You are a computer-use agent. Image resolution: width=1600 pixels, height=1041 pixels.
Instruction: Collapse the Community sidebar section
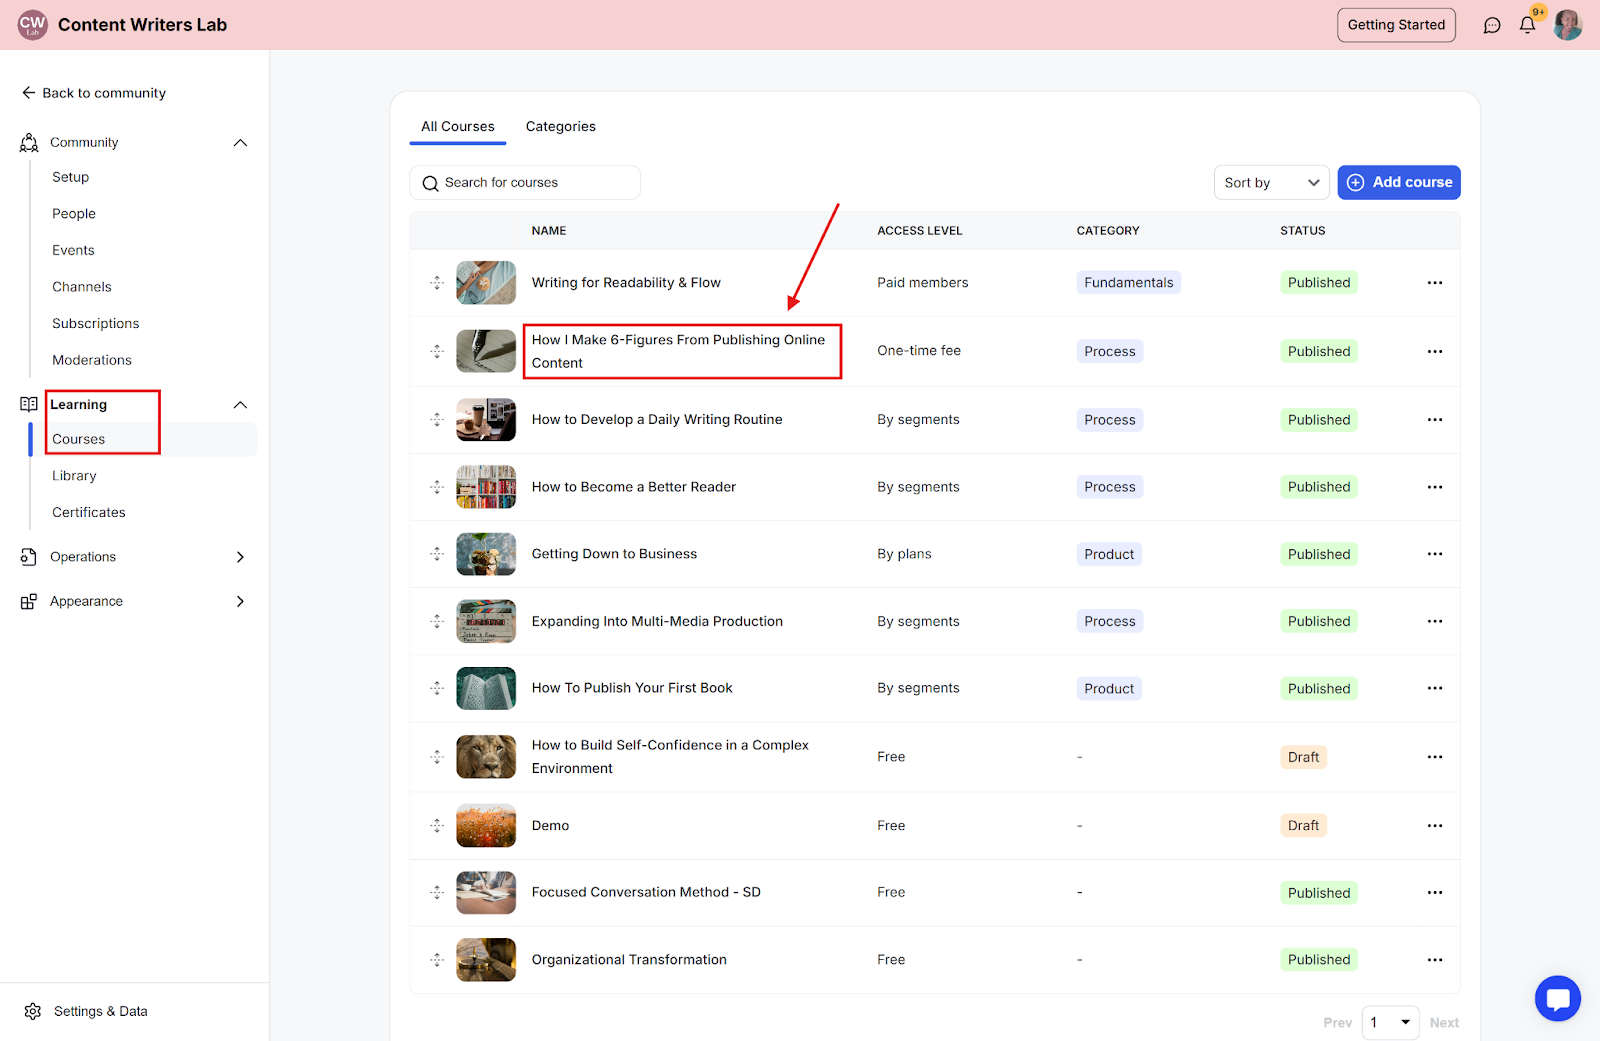(240, 143)
